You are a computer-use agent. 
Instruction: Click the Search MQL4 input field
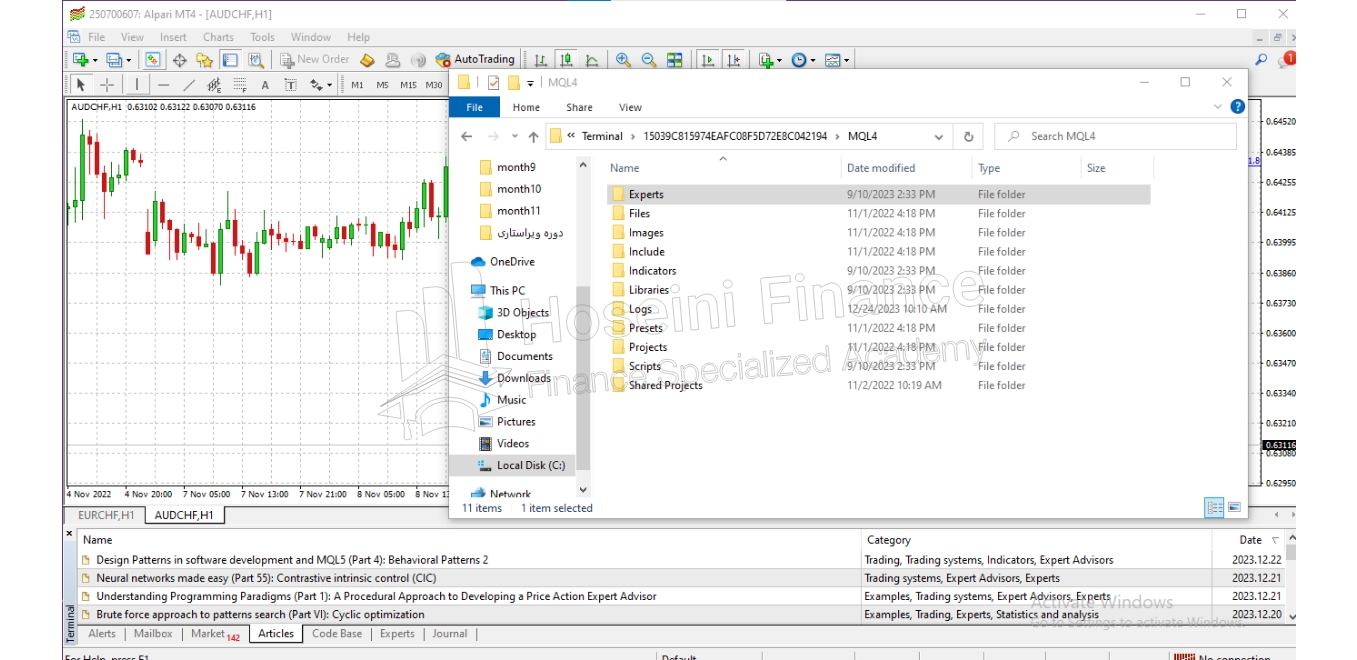tap(1115, 136)
